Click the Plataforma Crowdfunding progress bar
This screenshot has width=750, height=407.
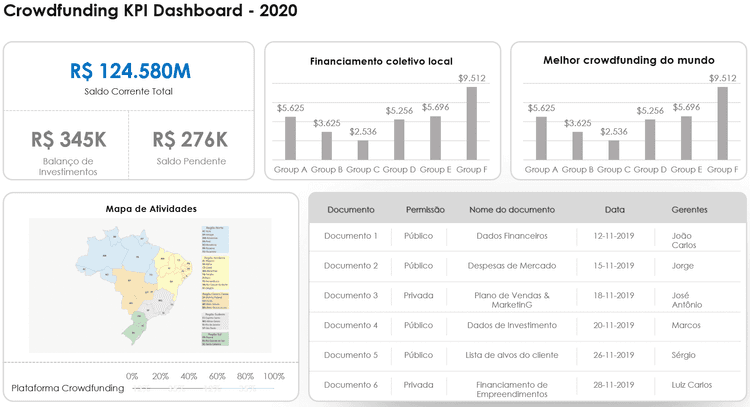click(x=203, y=388)
